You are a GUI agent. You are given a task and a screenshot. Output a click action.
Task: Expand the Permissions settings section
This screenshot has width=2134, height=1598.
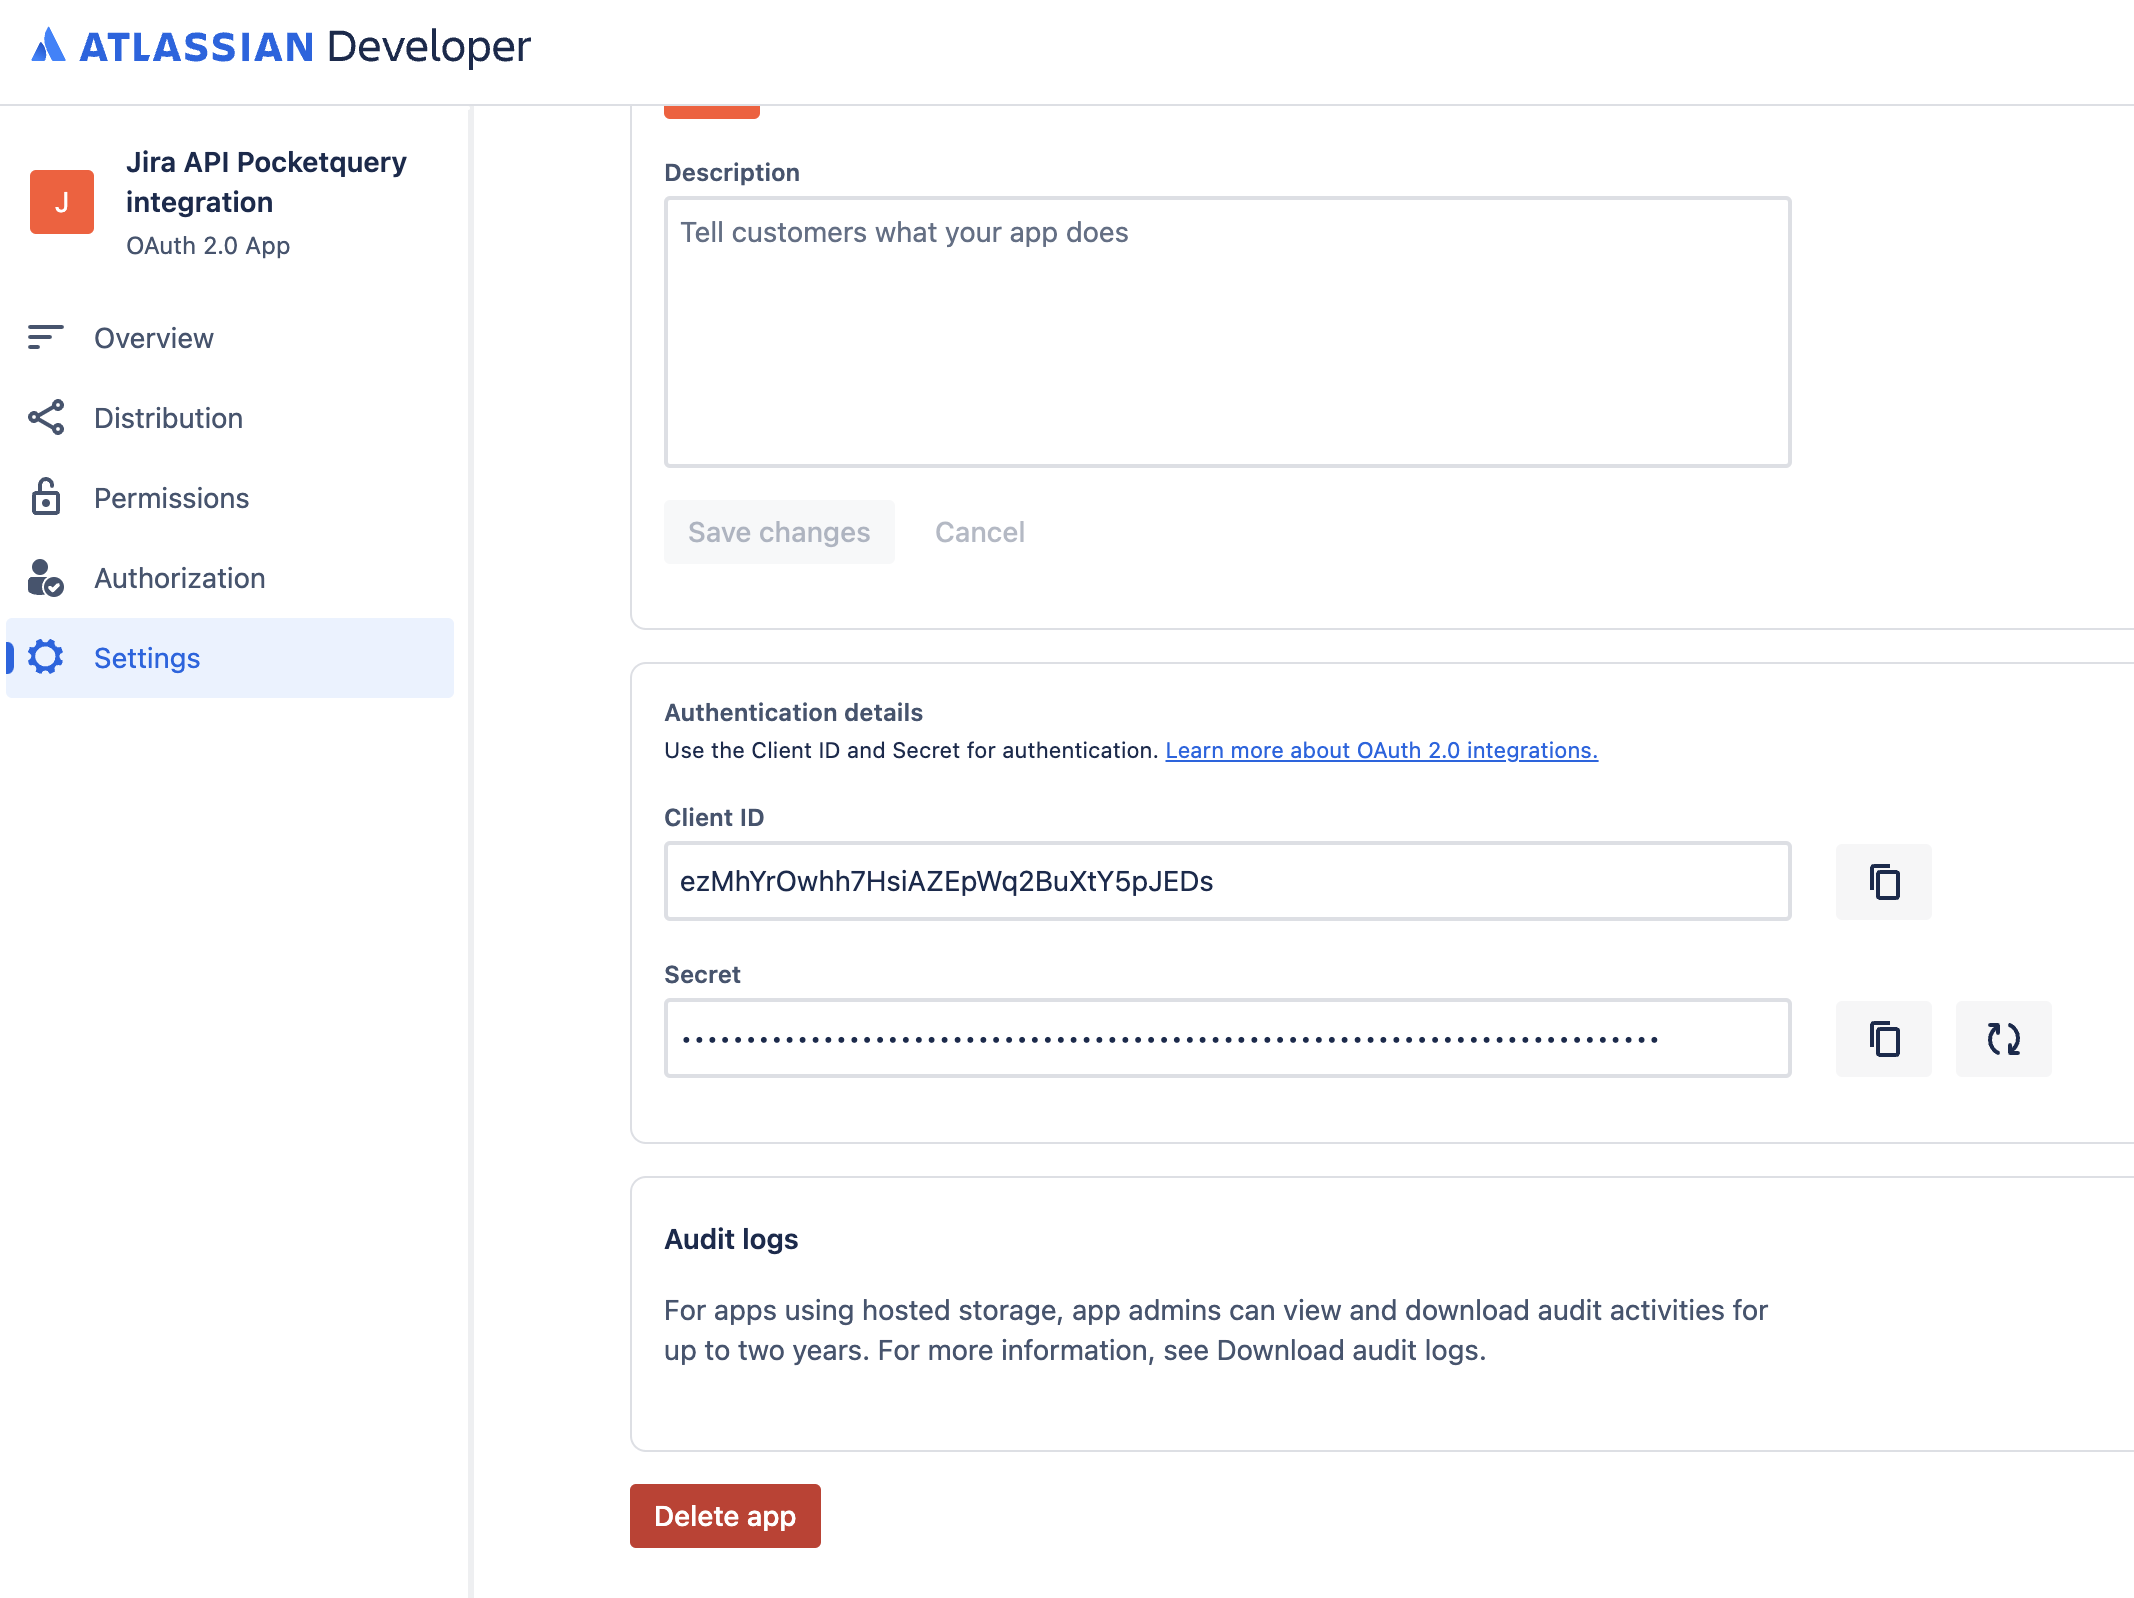tap(171, 497)
